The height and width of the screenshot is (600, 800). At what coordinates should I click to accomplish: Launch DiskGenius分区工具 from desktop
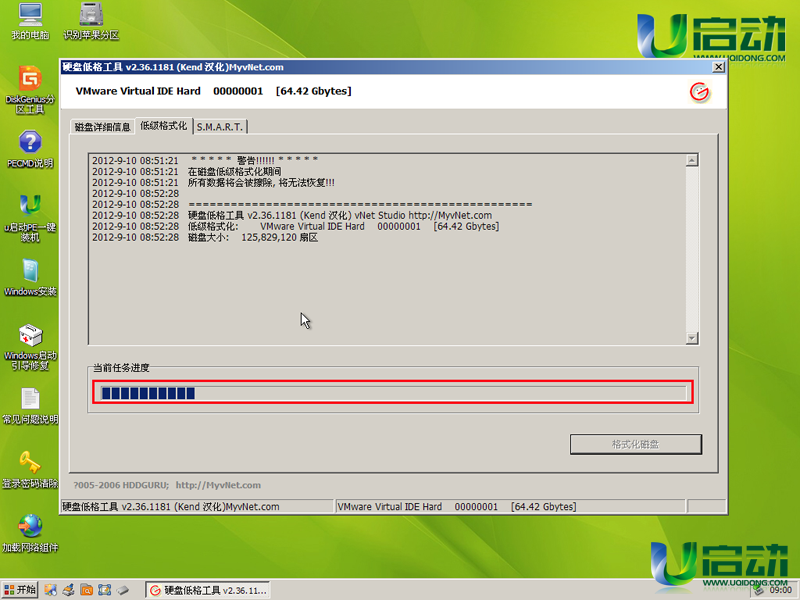pos(30,90)
